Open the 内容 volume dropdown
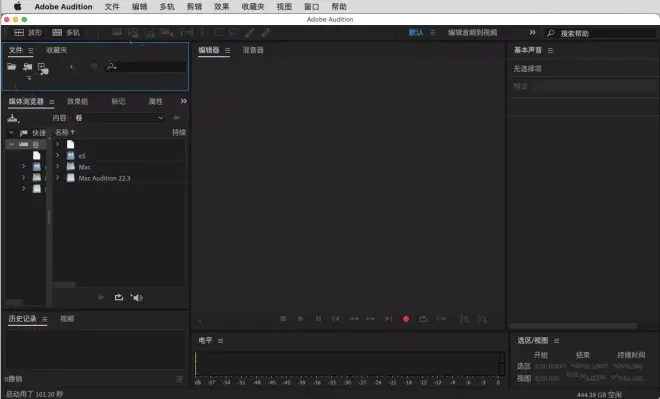This screenshot has height=399, width=660. (x=119, y=118)
